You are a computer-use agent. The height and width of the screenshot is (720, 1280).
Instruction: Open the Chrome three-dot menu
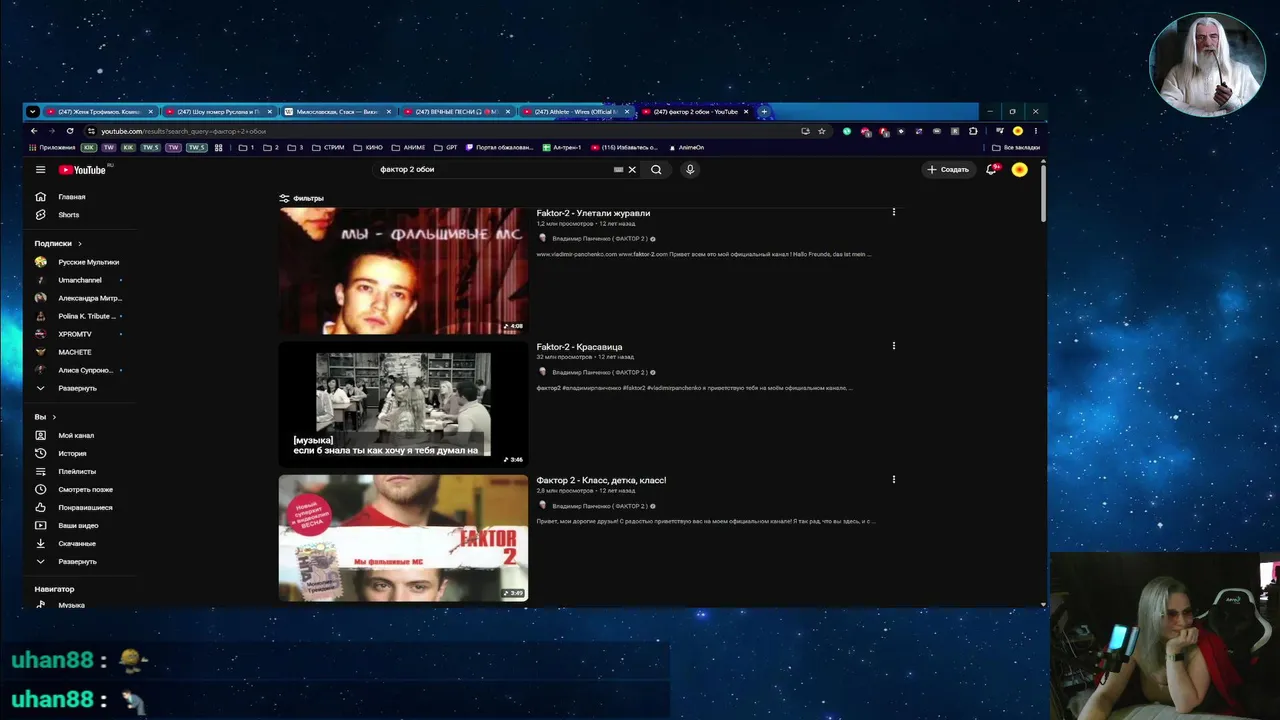click(1035, 131)
